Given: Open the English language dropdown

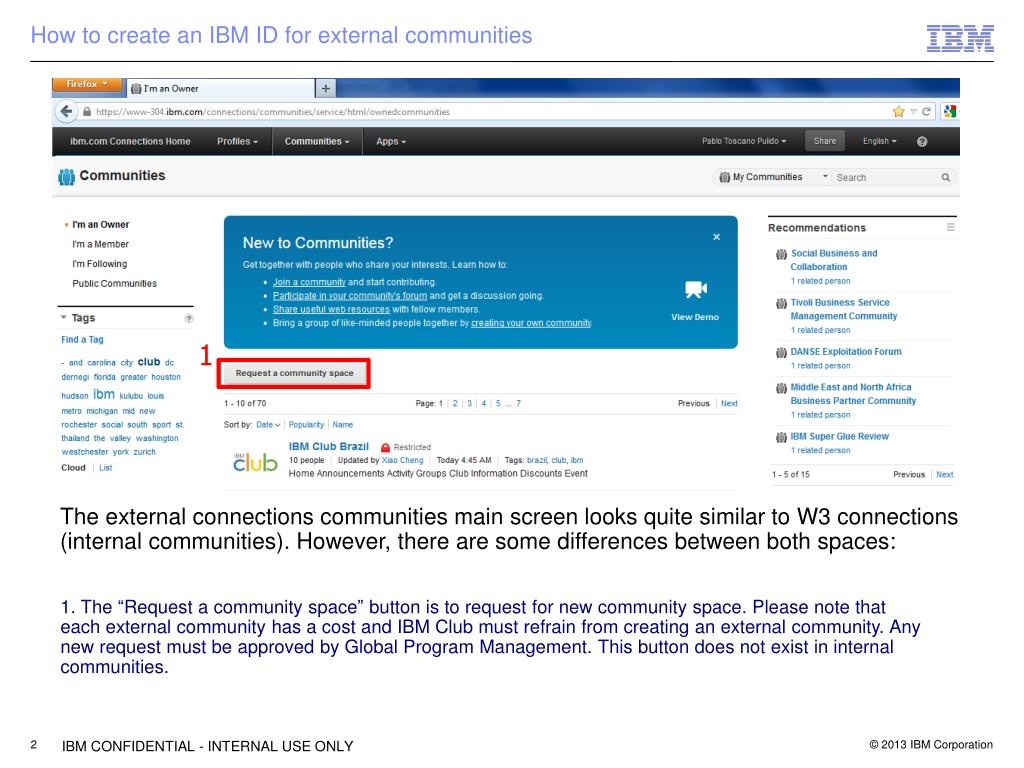Looking at the screenshot, I should pyautogui.click(x=879, y=141).
